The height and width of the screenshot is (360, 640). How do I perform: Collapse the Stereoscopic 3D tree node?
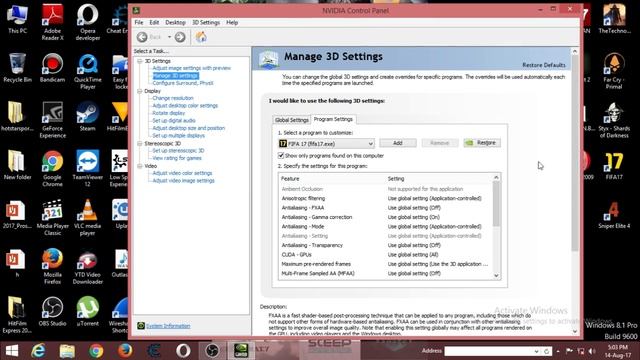pos(140,143)
